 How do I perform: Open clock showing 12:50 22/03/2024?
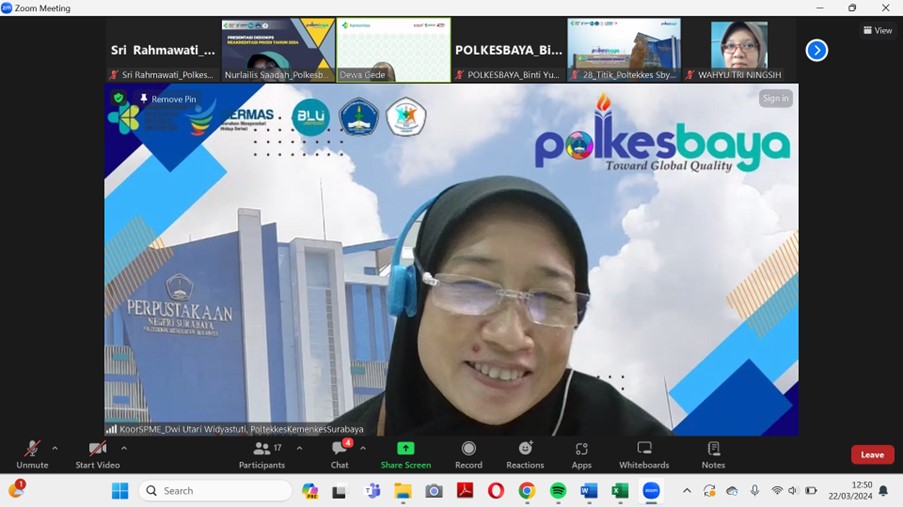(x=851, y=491)
